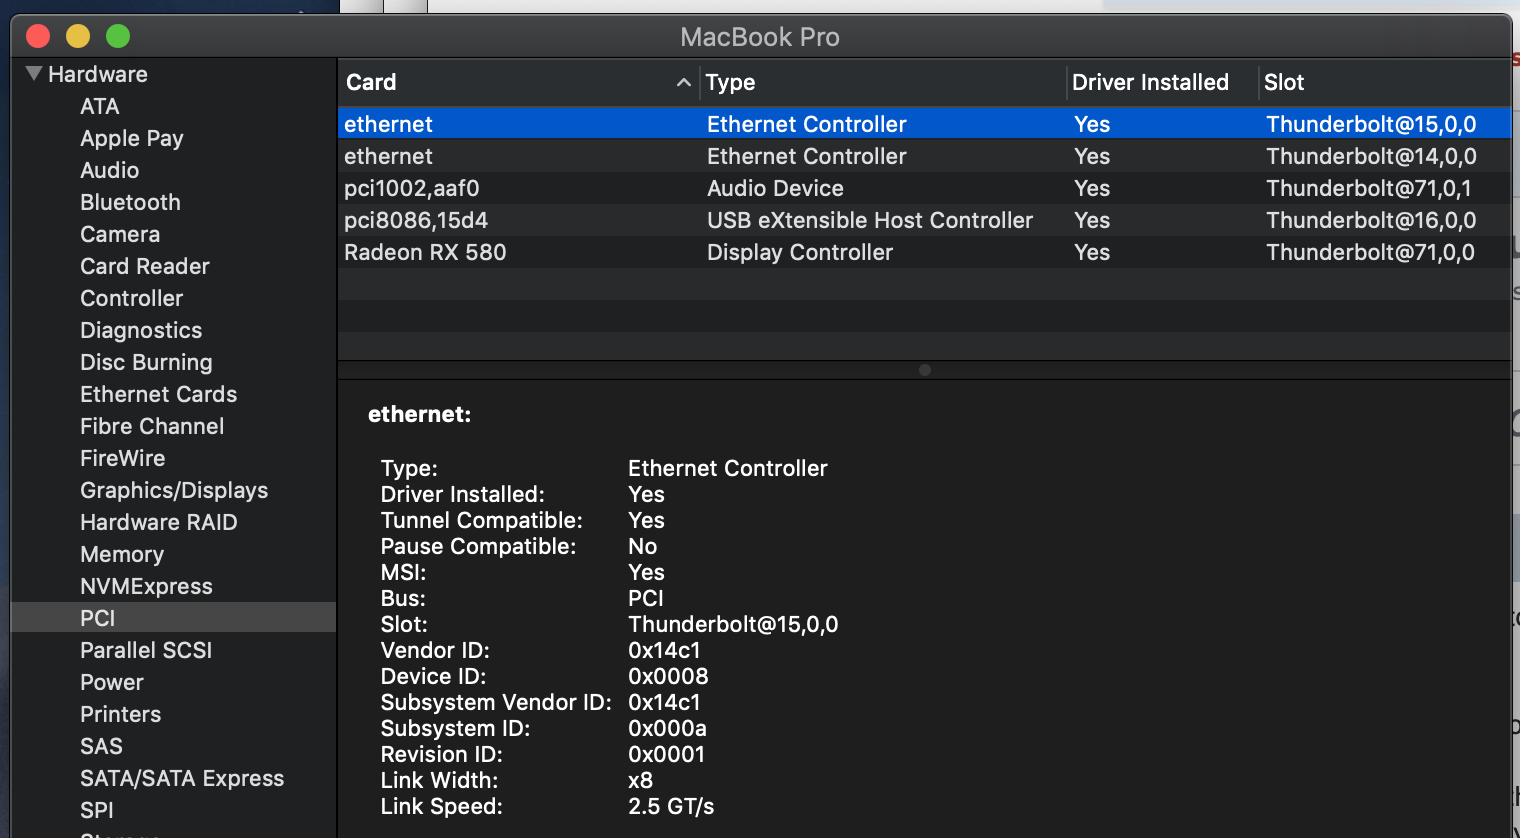Viewport: 1520px width, 838px height.
Task: Open Fibre Channel section
Action: pos(152,426)
